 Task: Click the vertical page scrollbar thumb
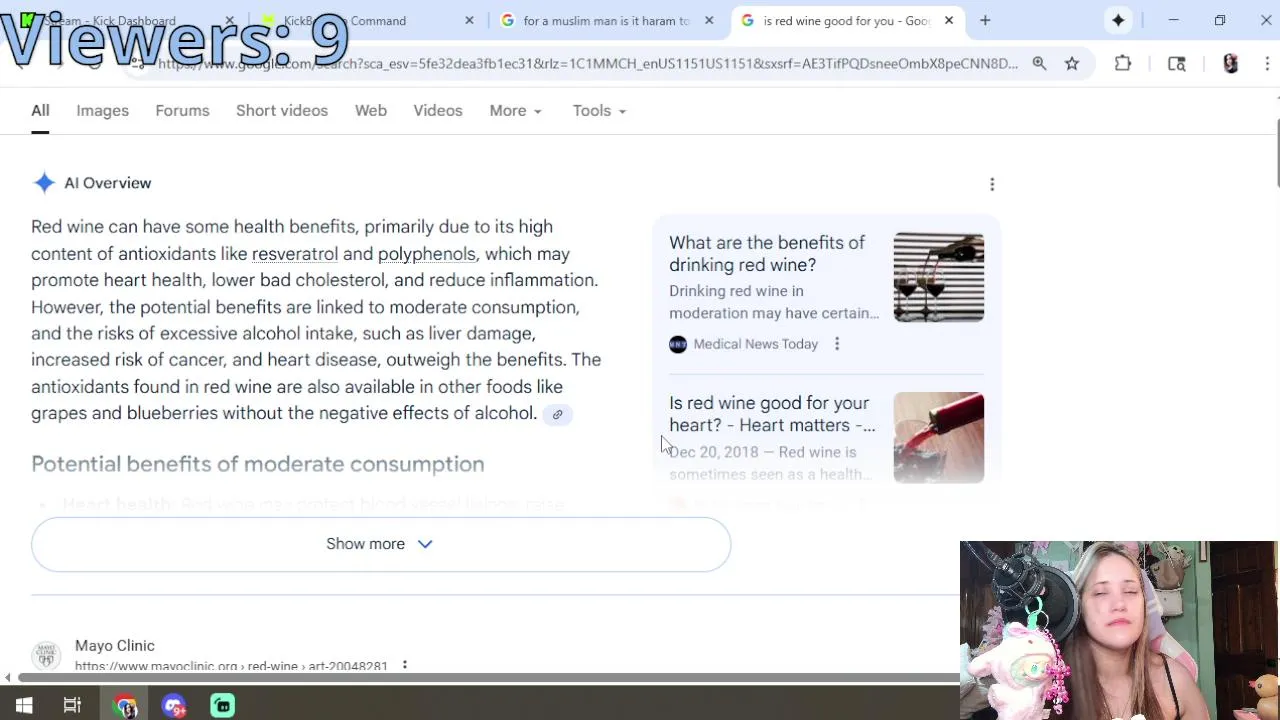coord(1278,152)
